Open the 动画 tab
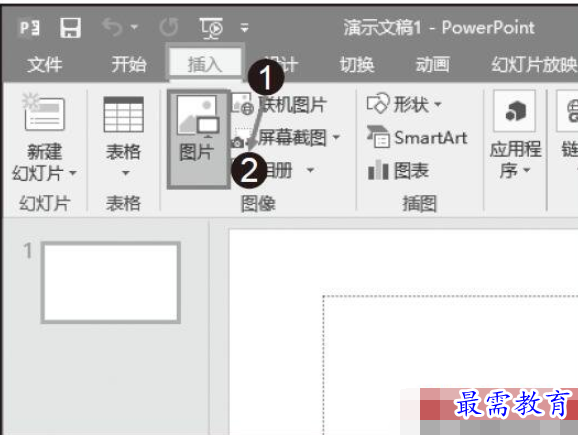The width and height of the screenshot is (578, 435). pos(433,65)
